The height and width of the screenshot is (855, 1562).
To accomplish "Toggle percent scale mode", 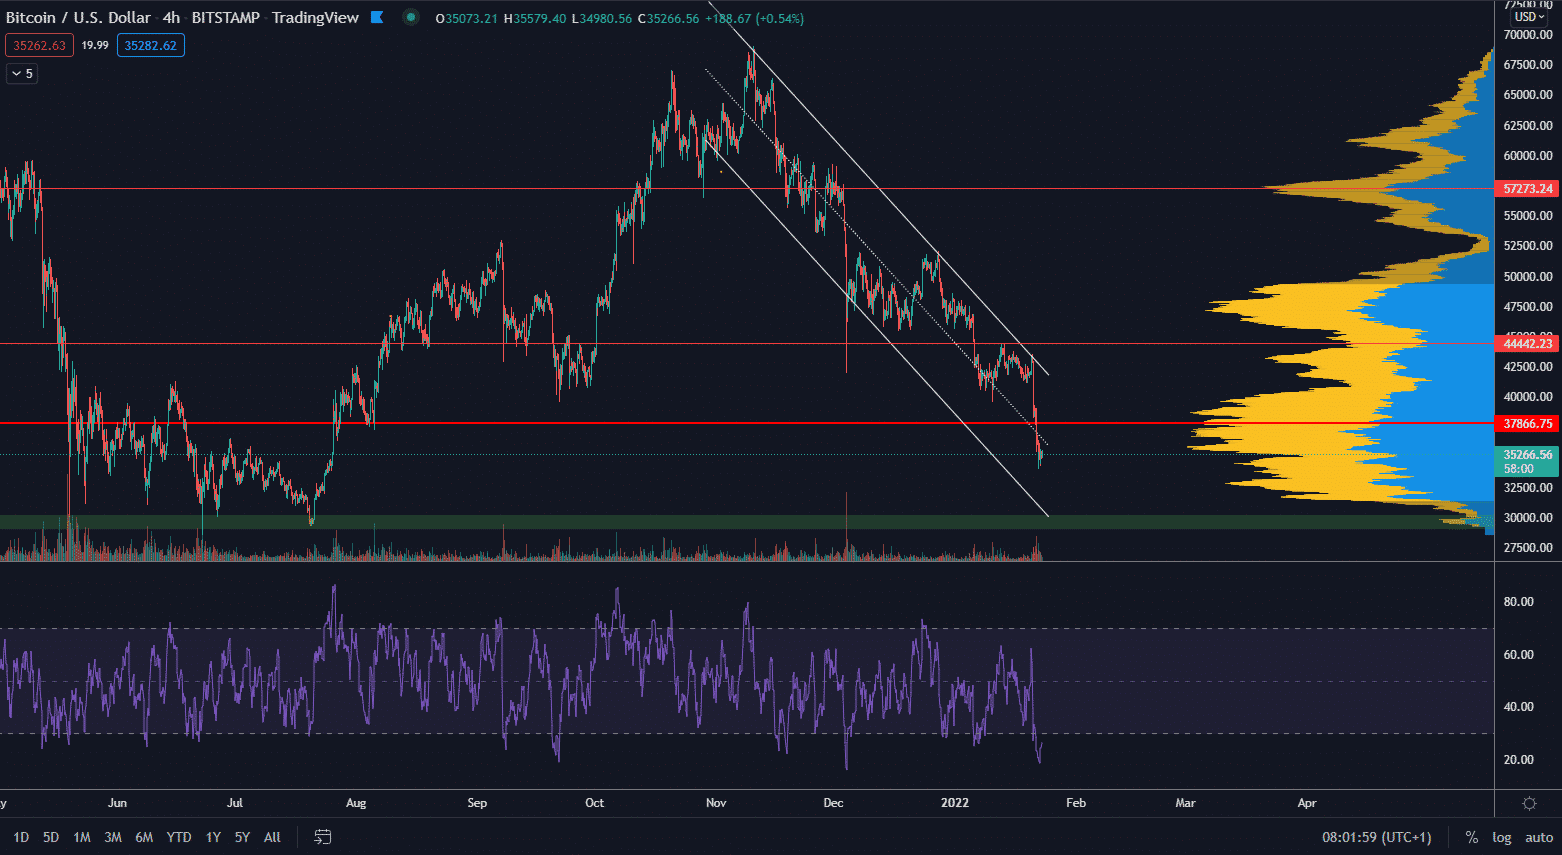I will 1471,837.
